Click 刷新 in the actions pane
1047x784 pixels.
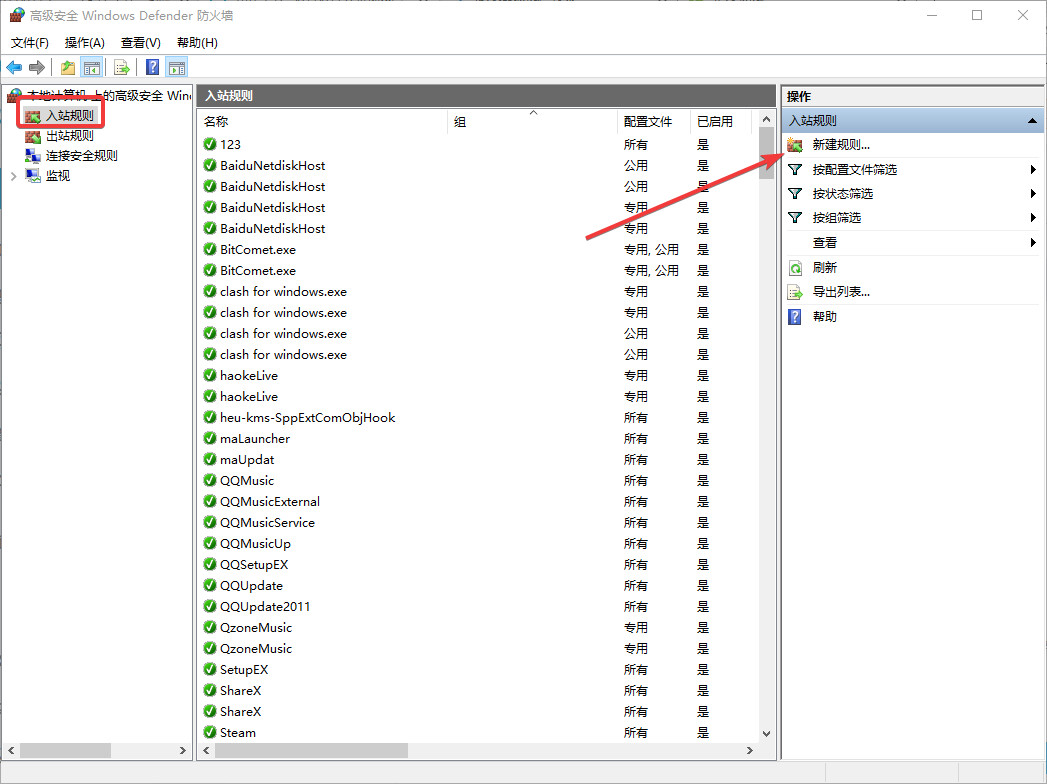825,268
